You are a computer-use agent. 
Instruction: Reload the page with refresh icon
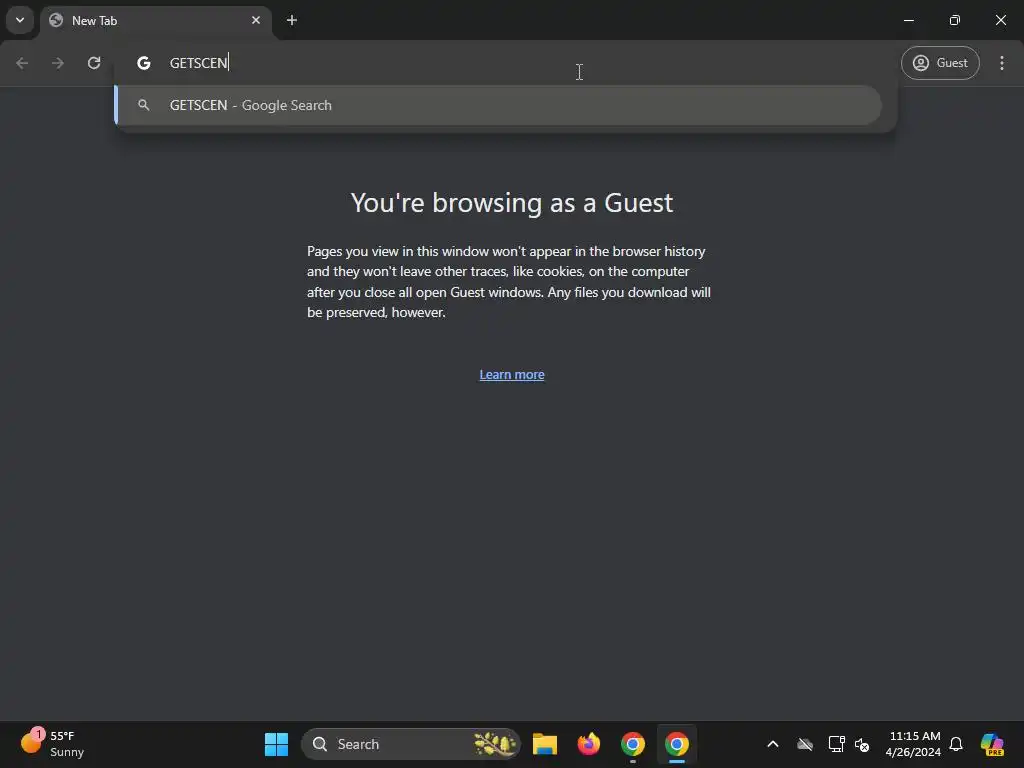tap(94, 63)
